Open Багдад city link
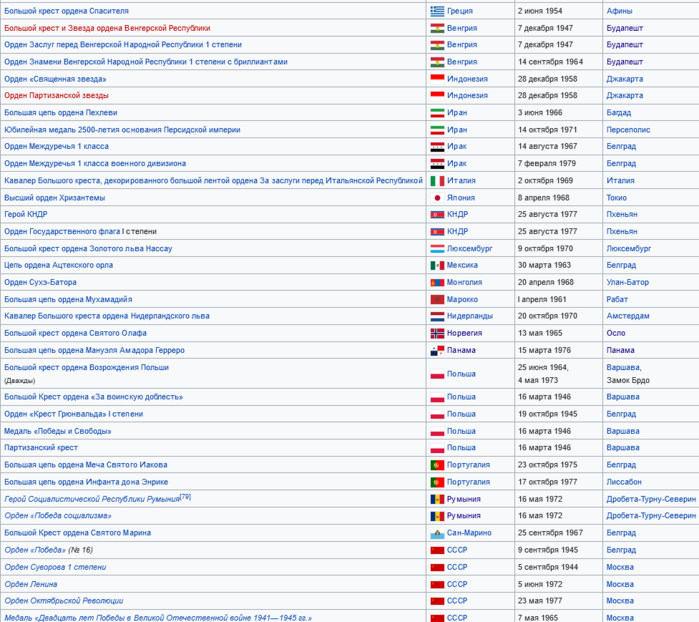 [x=618, y=113]
